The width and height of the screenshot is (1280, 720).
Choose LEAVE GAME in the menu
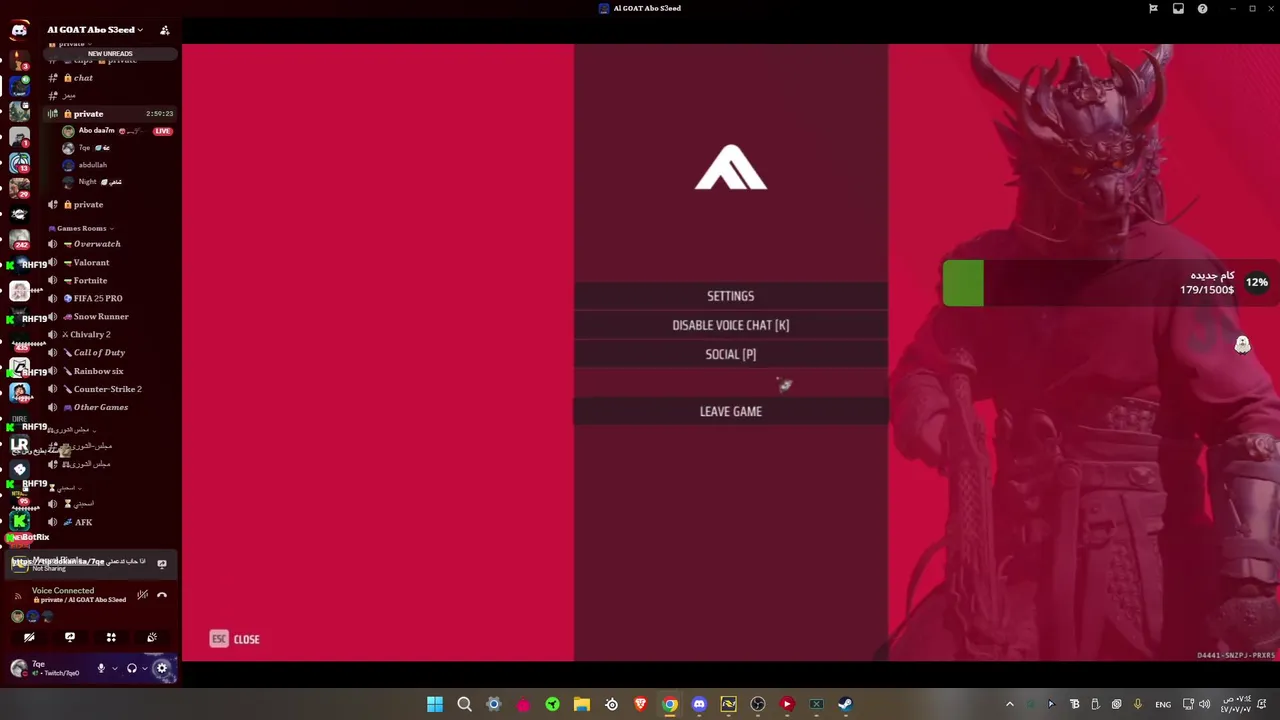(731, 411)
